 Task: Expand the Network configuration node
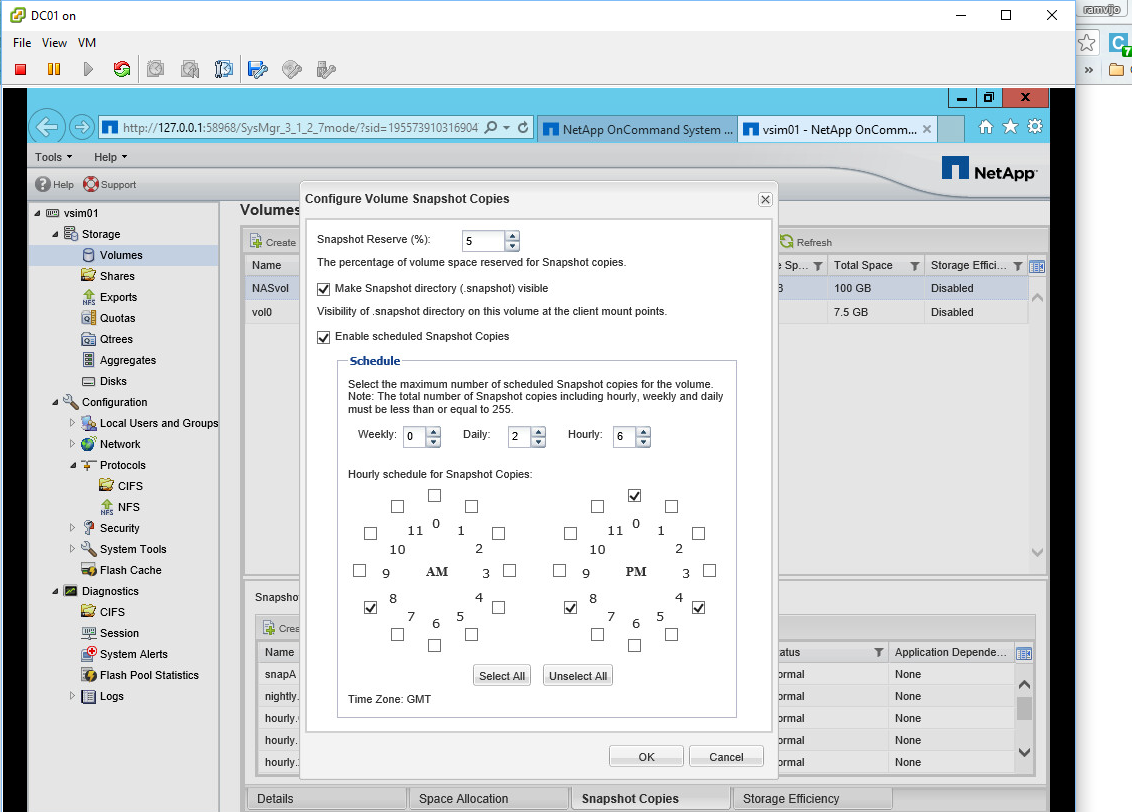tap(71, 443)
